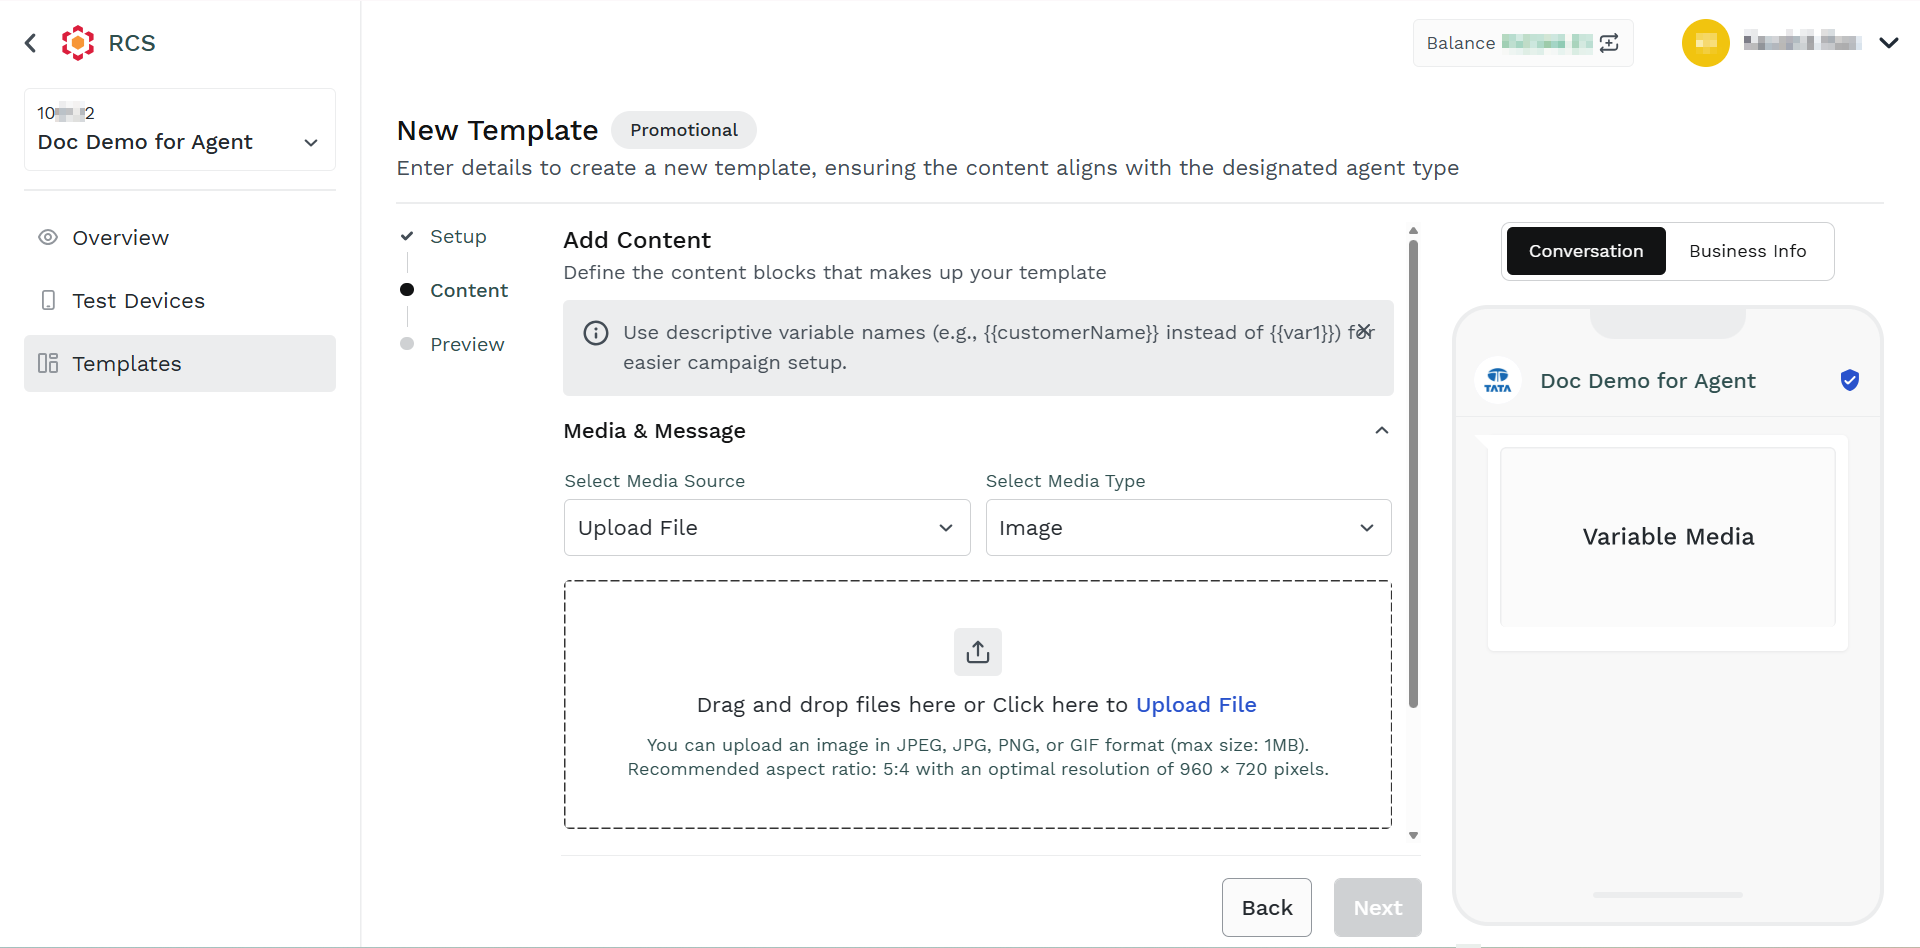This screenshot has width=1920, height=948.
Task: Switch to the Business Info tab
Action: pos(1748,251)
